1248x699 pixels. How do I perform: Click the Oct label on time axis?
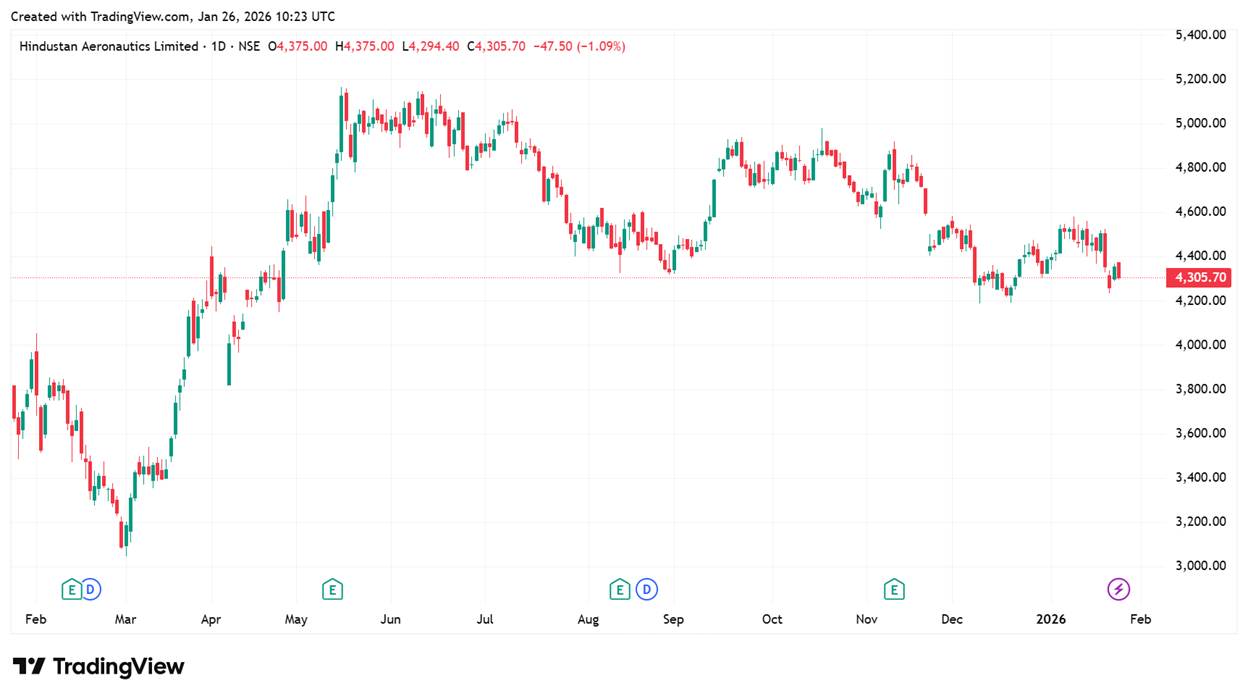[x=772, y=620]
